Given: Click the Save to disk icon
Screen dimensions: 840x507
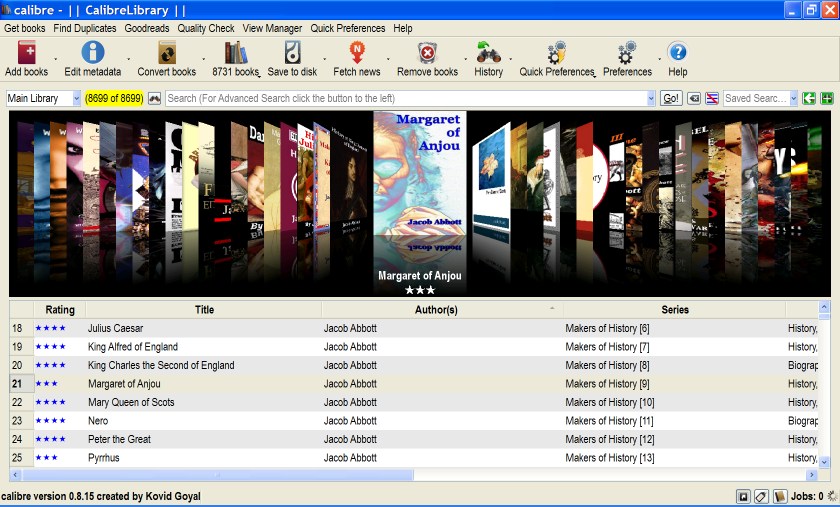Looking at the screenshot, I should pyautogui.click(x=292, y=53).
